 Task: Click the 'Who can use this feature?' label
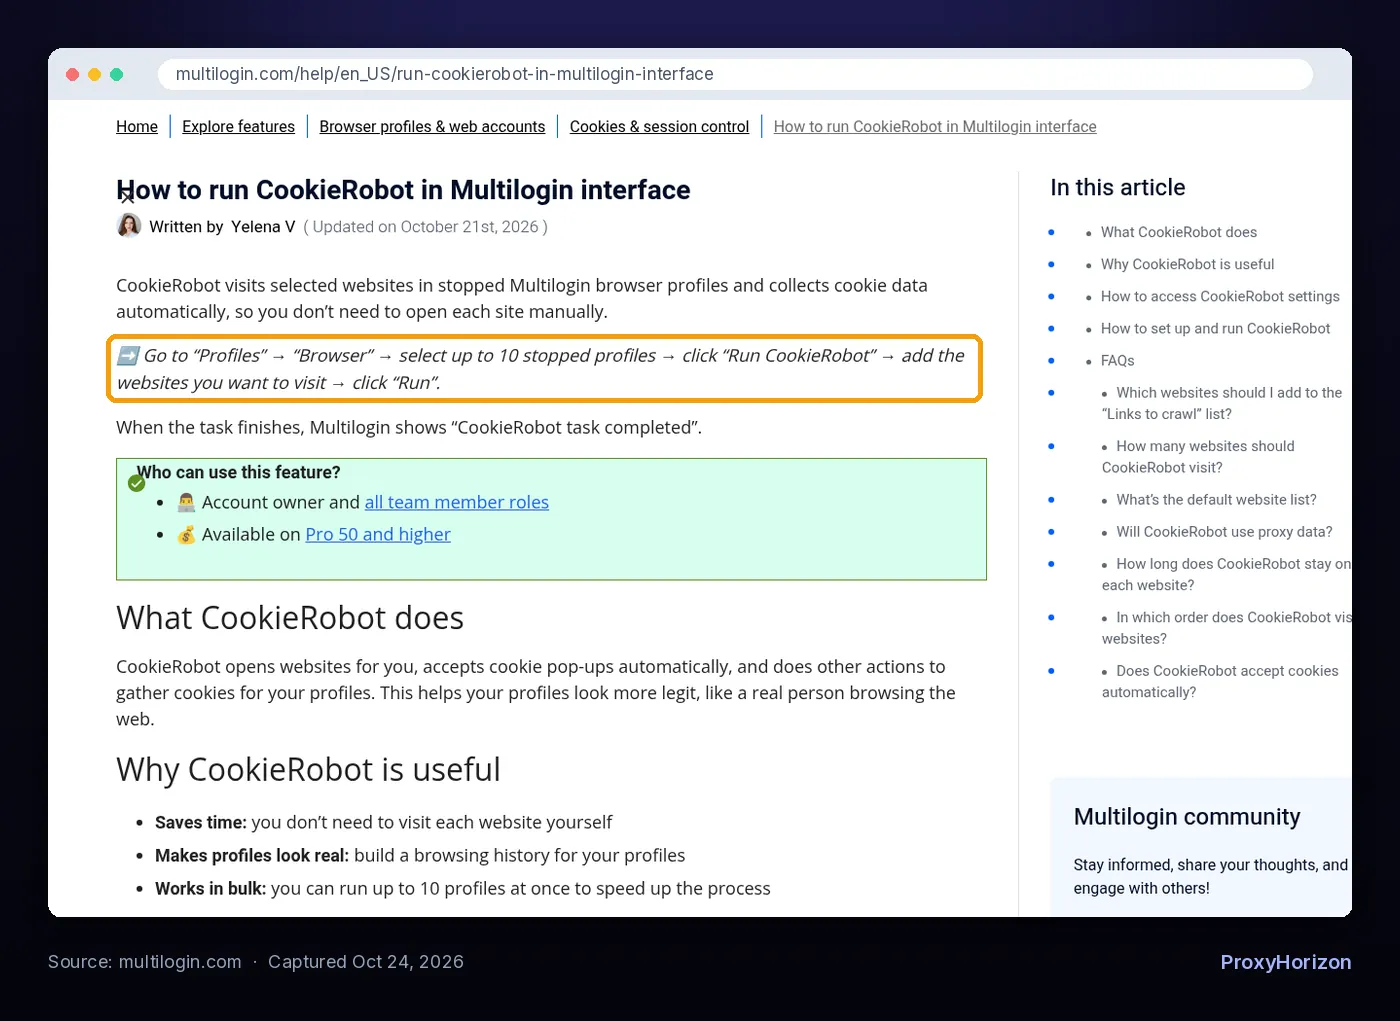point(238,472)
